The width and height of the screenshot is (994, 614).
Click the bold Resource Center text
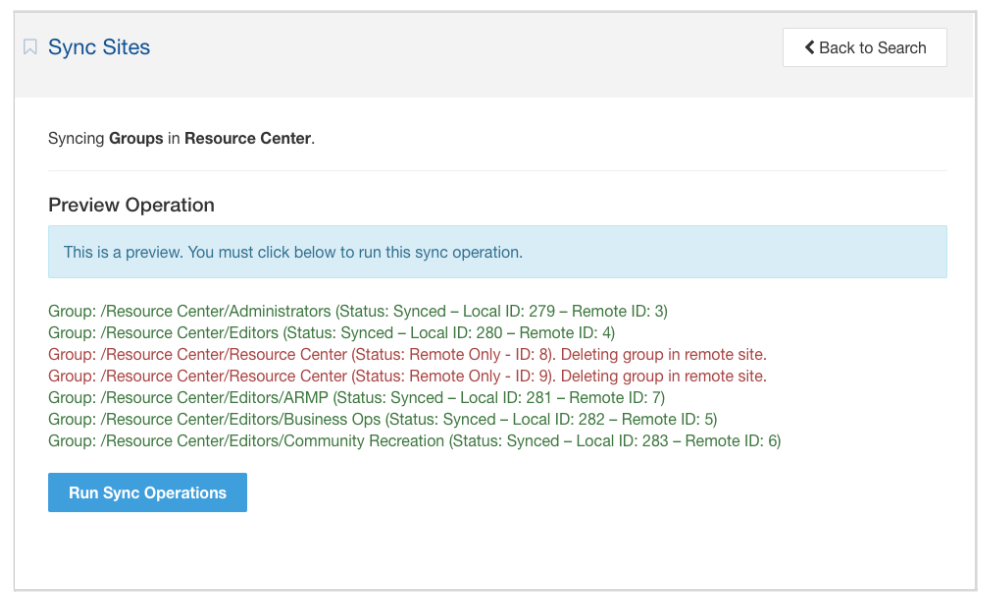[x=247, y=138]
